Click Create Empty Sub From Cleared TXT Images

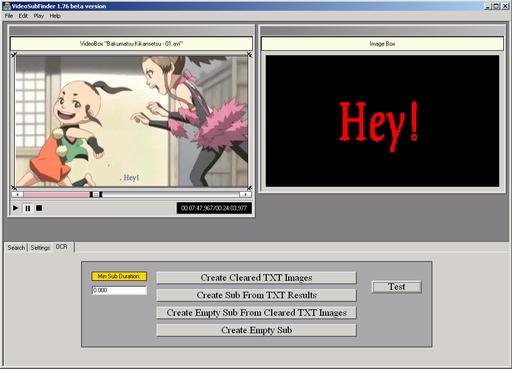pos(256,313)
